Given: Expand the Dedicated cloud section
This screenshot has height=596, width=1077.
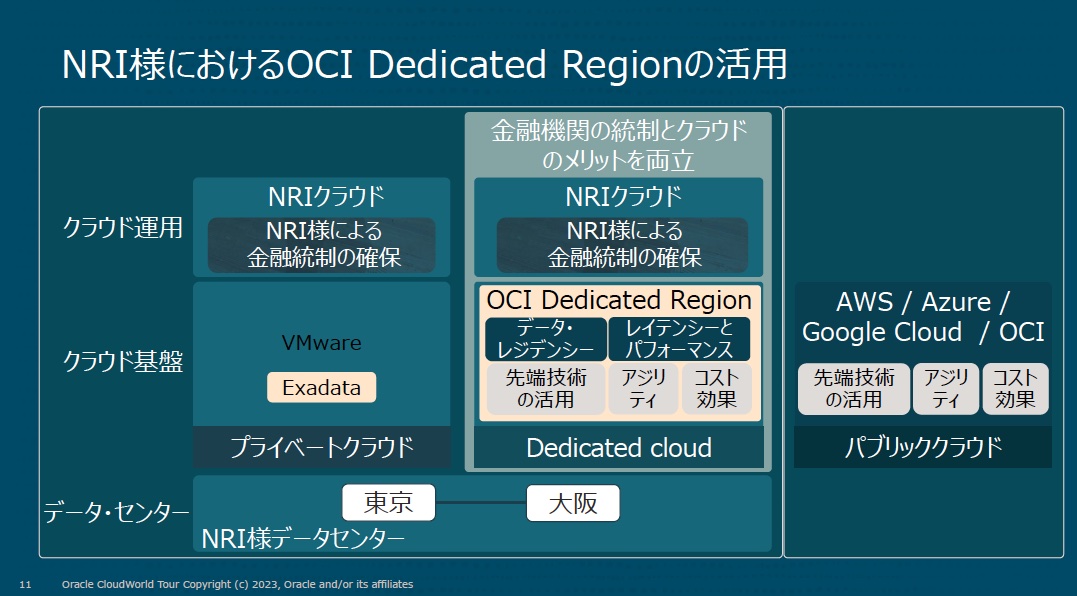Looking at the screenshot, I should [x=617, y=448].
